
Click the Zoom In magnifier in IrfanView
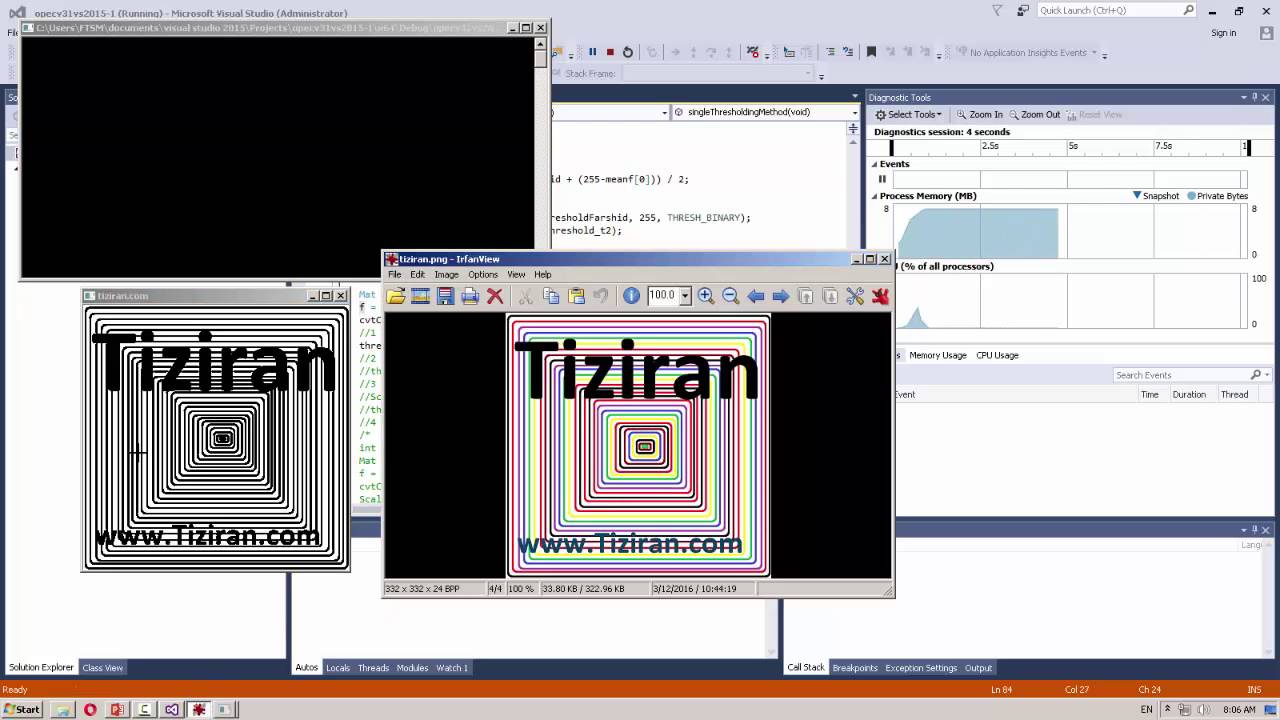706,296
